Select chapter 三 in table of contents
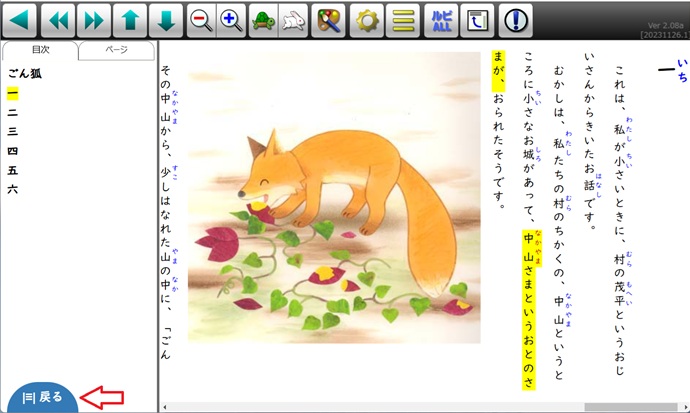The width and height of the screenshot is (690, 413). 12,131
